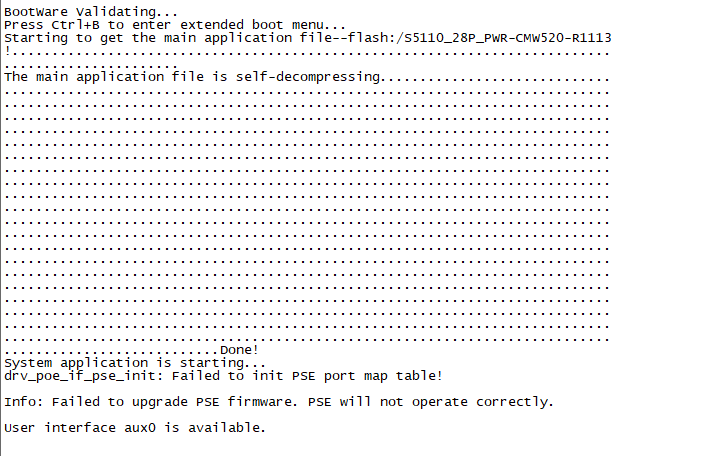Click the word BootWare on first line
Viewport: 718px width, 456px height.
(35, 11)
